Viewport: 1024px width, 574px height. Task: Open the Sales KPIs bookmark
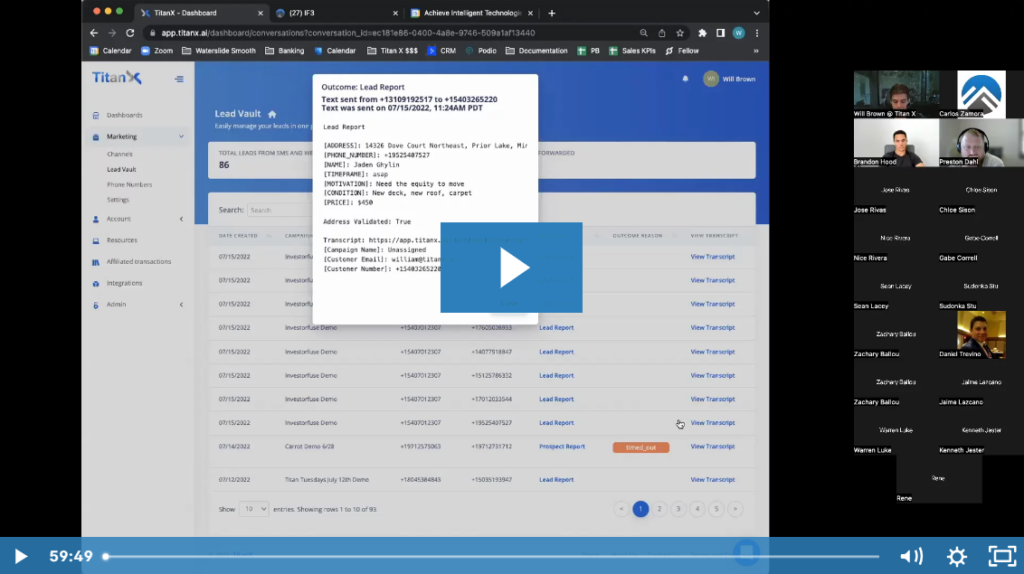coord(632,51)
